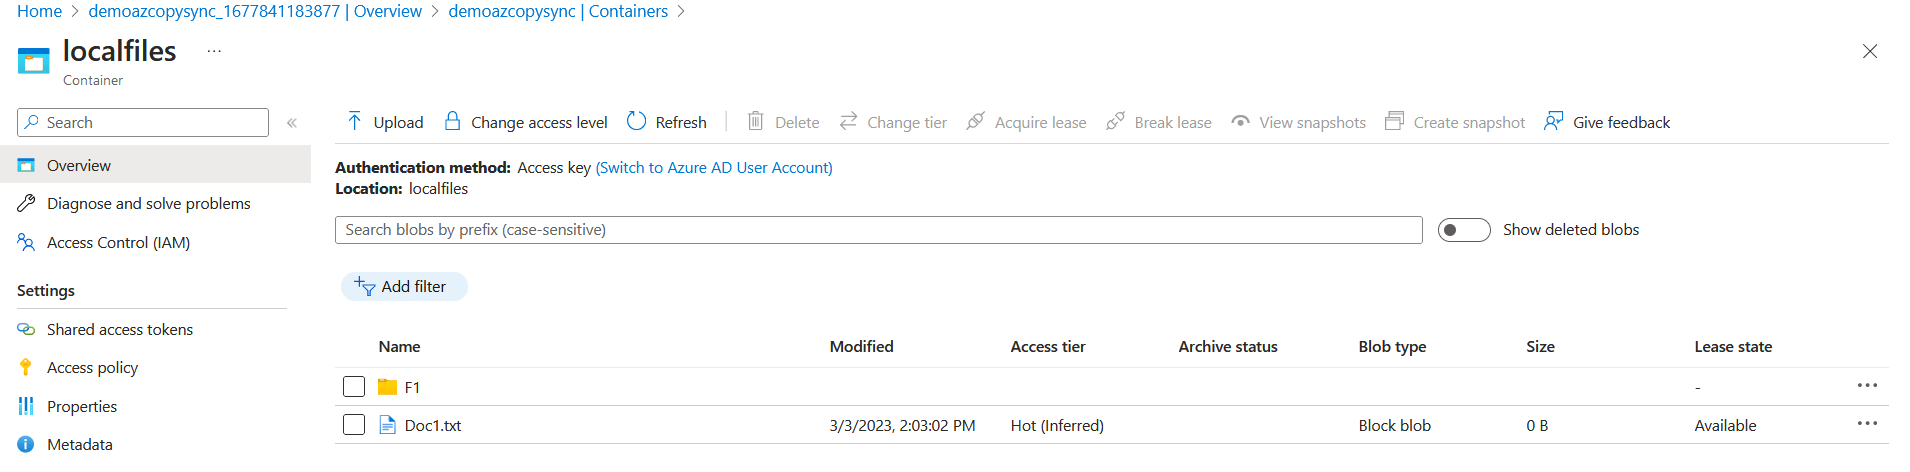
Task: Click the Change tier arrows icon
Action: tap(848, 121)
